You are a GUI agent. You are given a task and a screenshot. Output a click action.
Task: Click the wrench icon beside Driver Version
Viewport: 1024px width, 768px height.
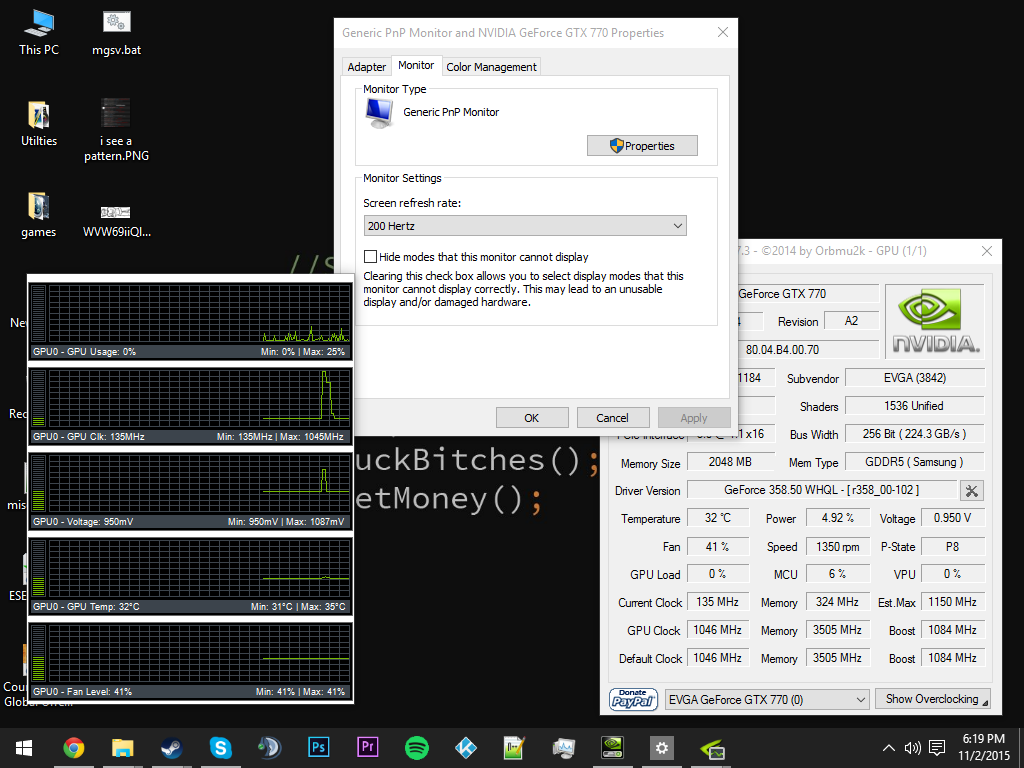[x=971, y=490]
